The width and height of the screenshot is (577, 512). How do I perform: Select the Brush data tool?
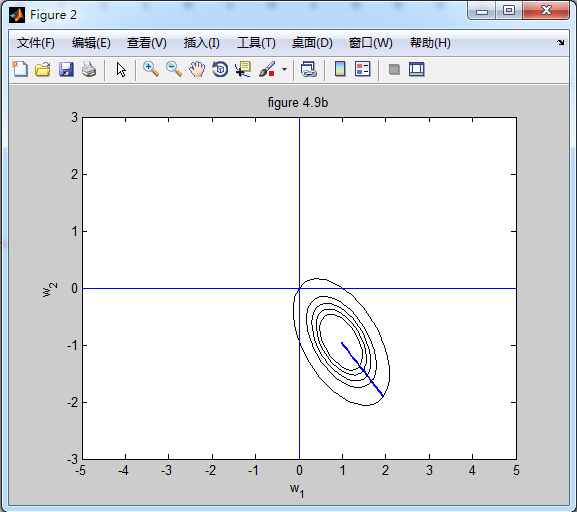pos(267,69)
